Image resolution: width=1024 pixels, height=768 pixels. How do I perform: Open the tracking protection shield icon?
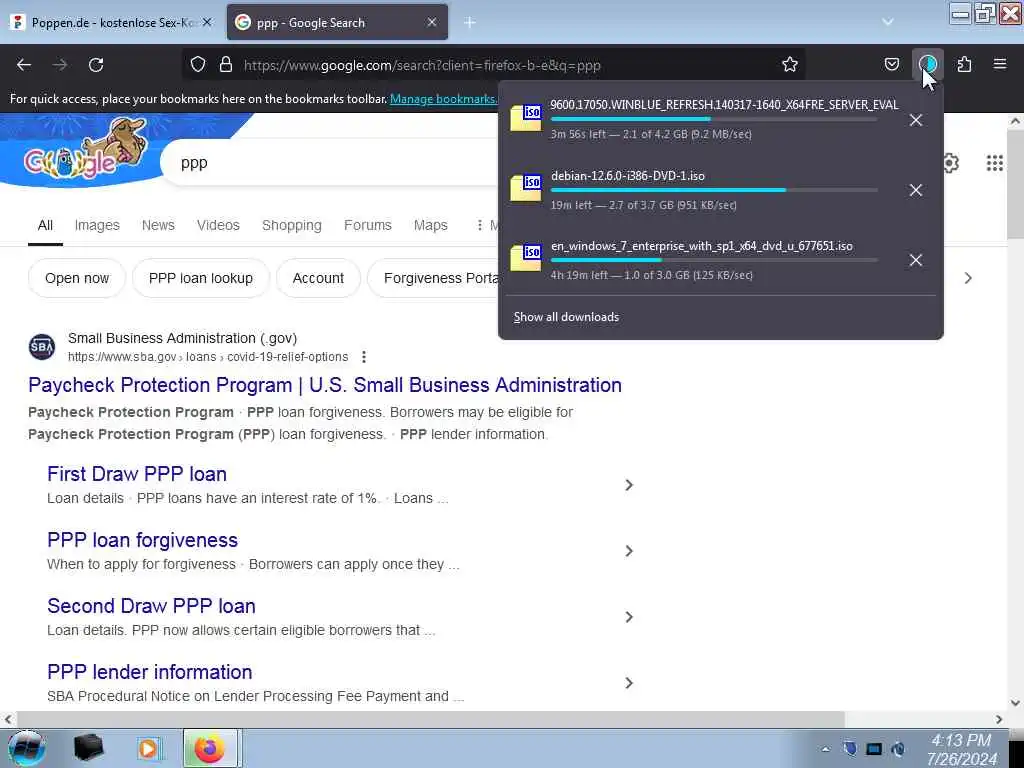point(198,65)
